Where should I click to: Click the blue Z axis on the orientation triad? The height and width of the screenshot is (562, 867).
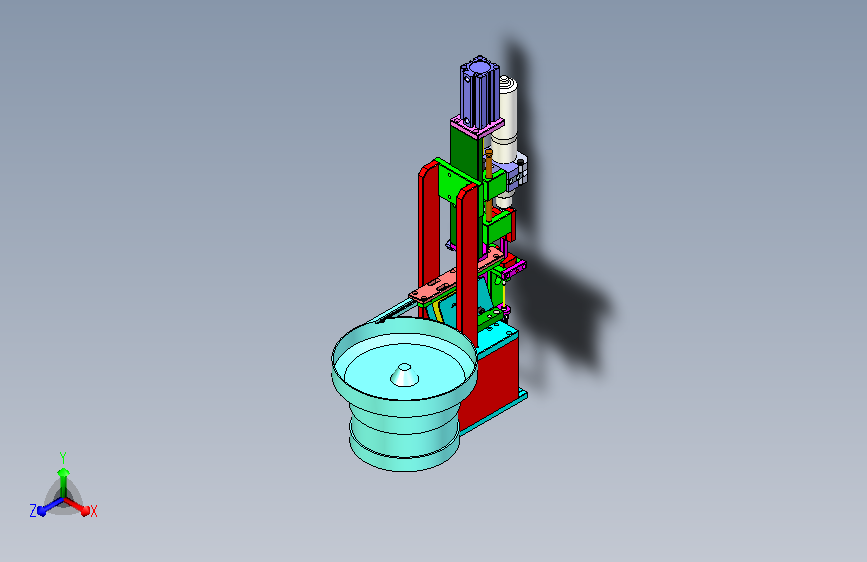(x=48, y=507)
